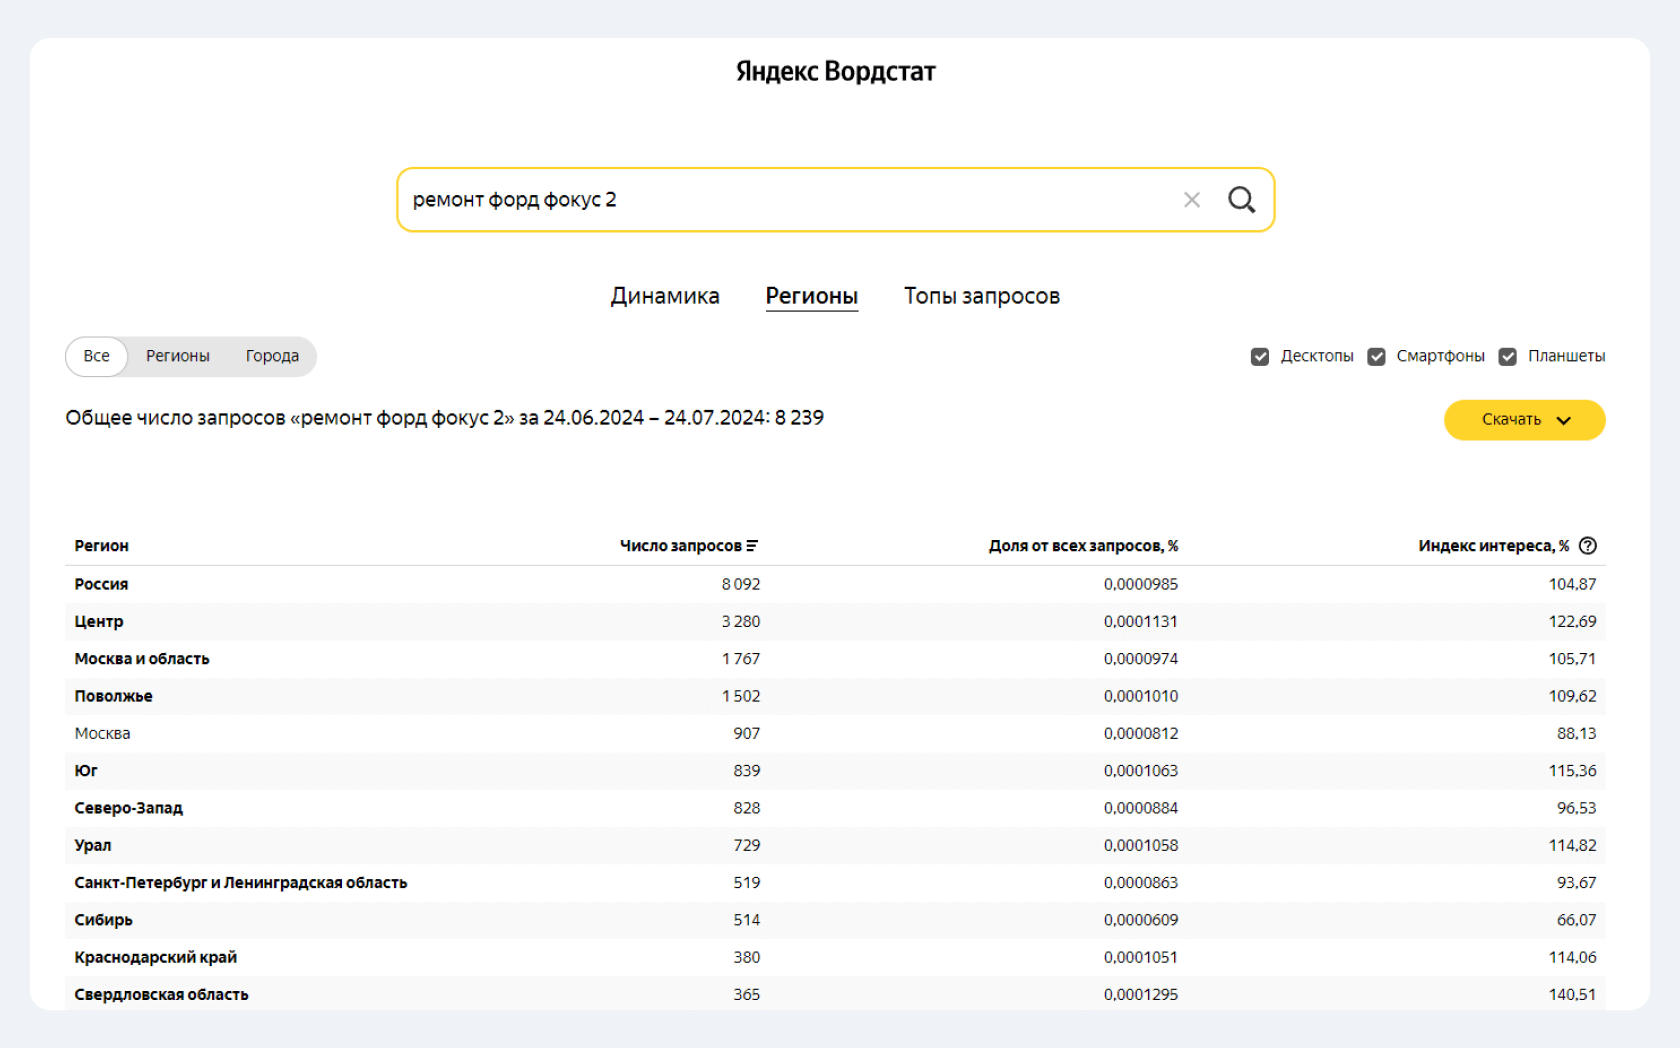The width and height of the screenshot is (1680, 1048).
Task: Click the Поволжье region name
Action: tap(113, 696)
